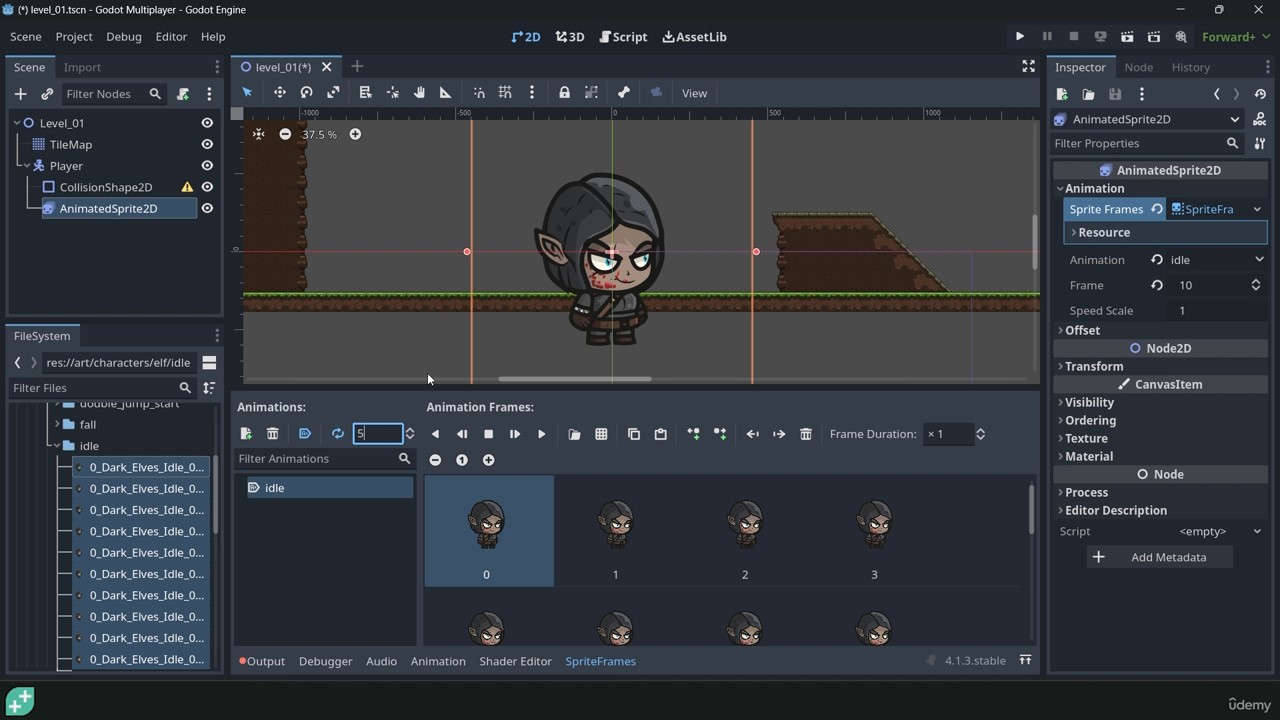Copy the selected animation frame
This screenshot has height=720, width=1280.
pyautogui.click(x=634, y=434)
